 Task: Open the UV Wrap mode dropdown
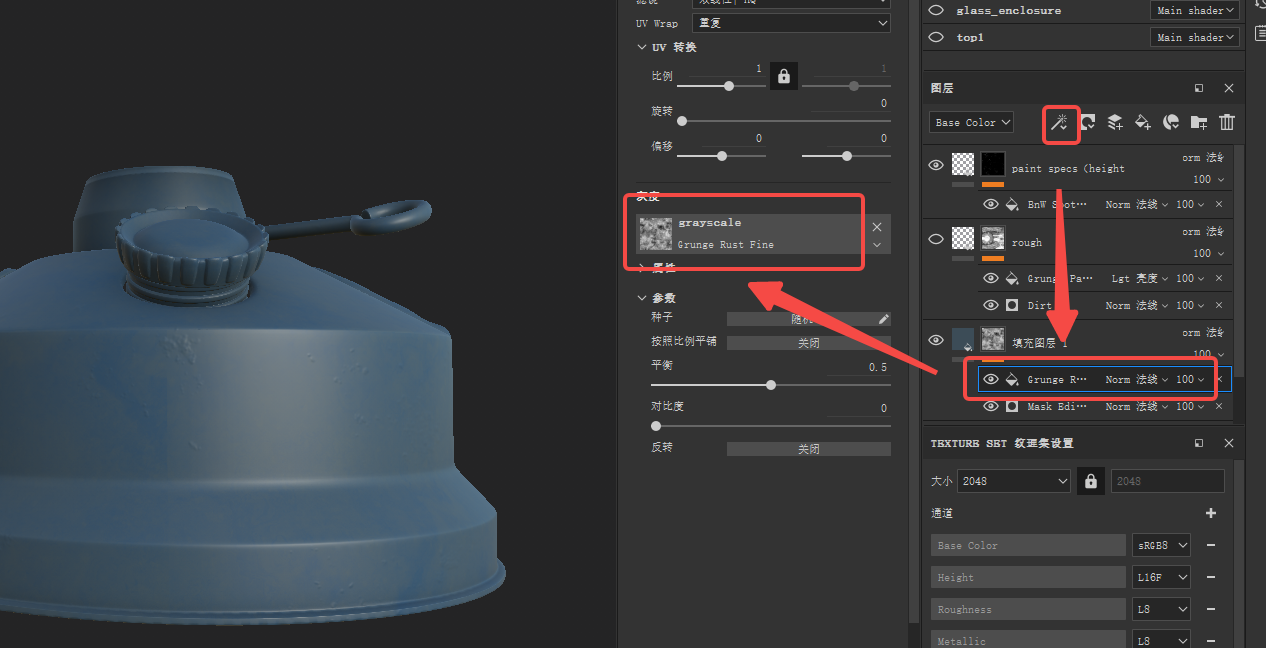click(x=790, y=22)
